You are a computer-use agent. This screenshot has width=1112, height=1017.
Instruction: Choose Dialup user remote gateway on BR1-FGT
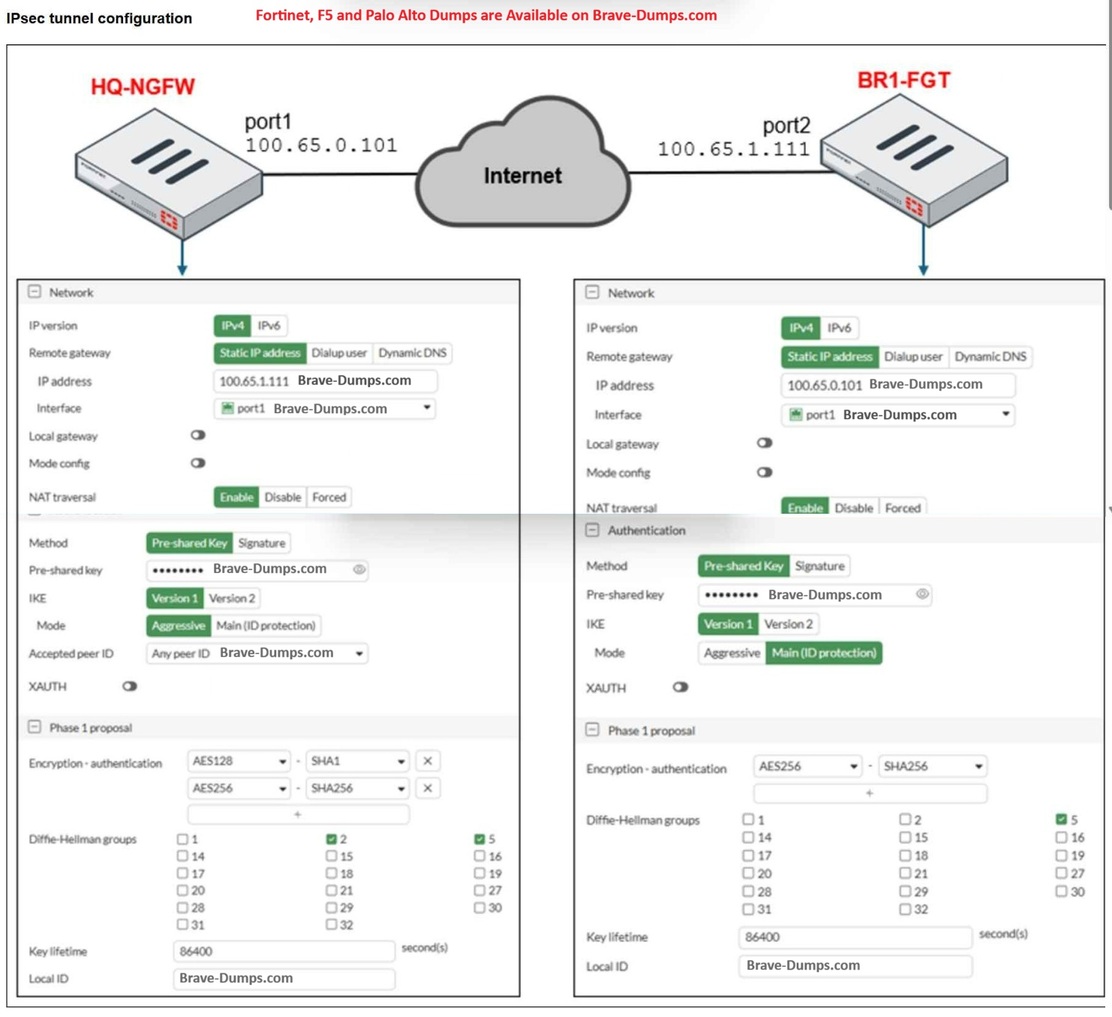click(913, 357)
